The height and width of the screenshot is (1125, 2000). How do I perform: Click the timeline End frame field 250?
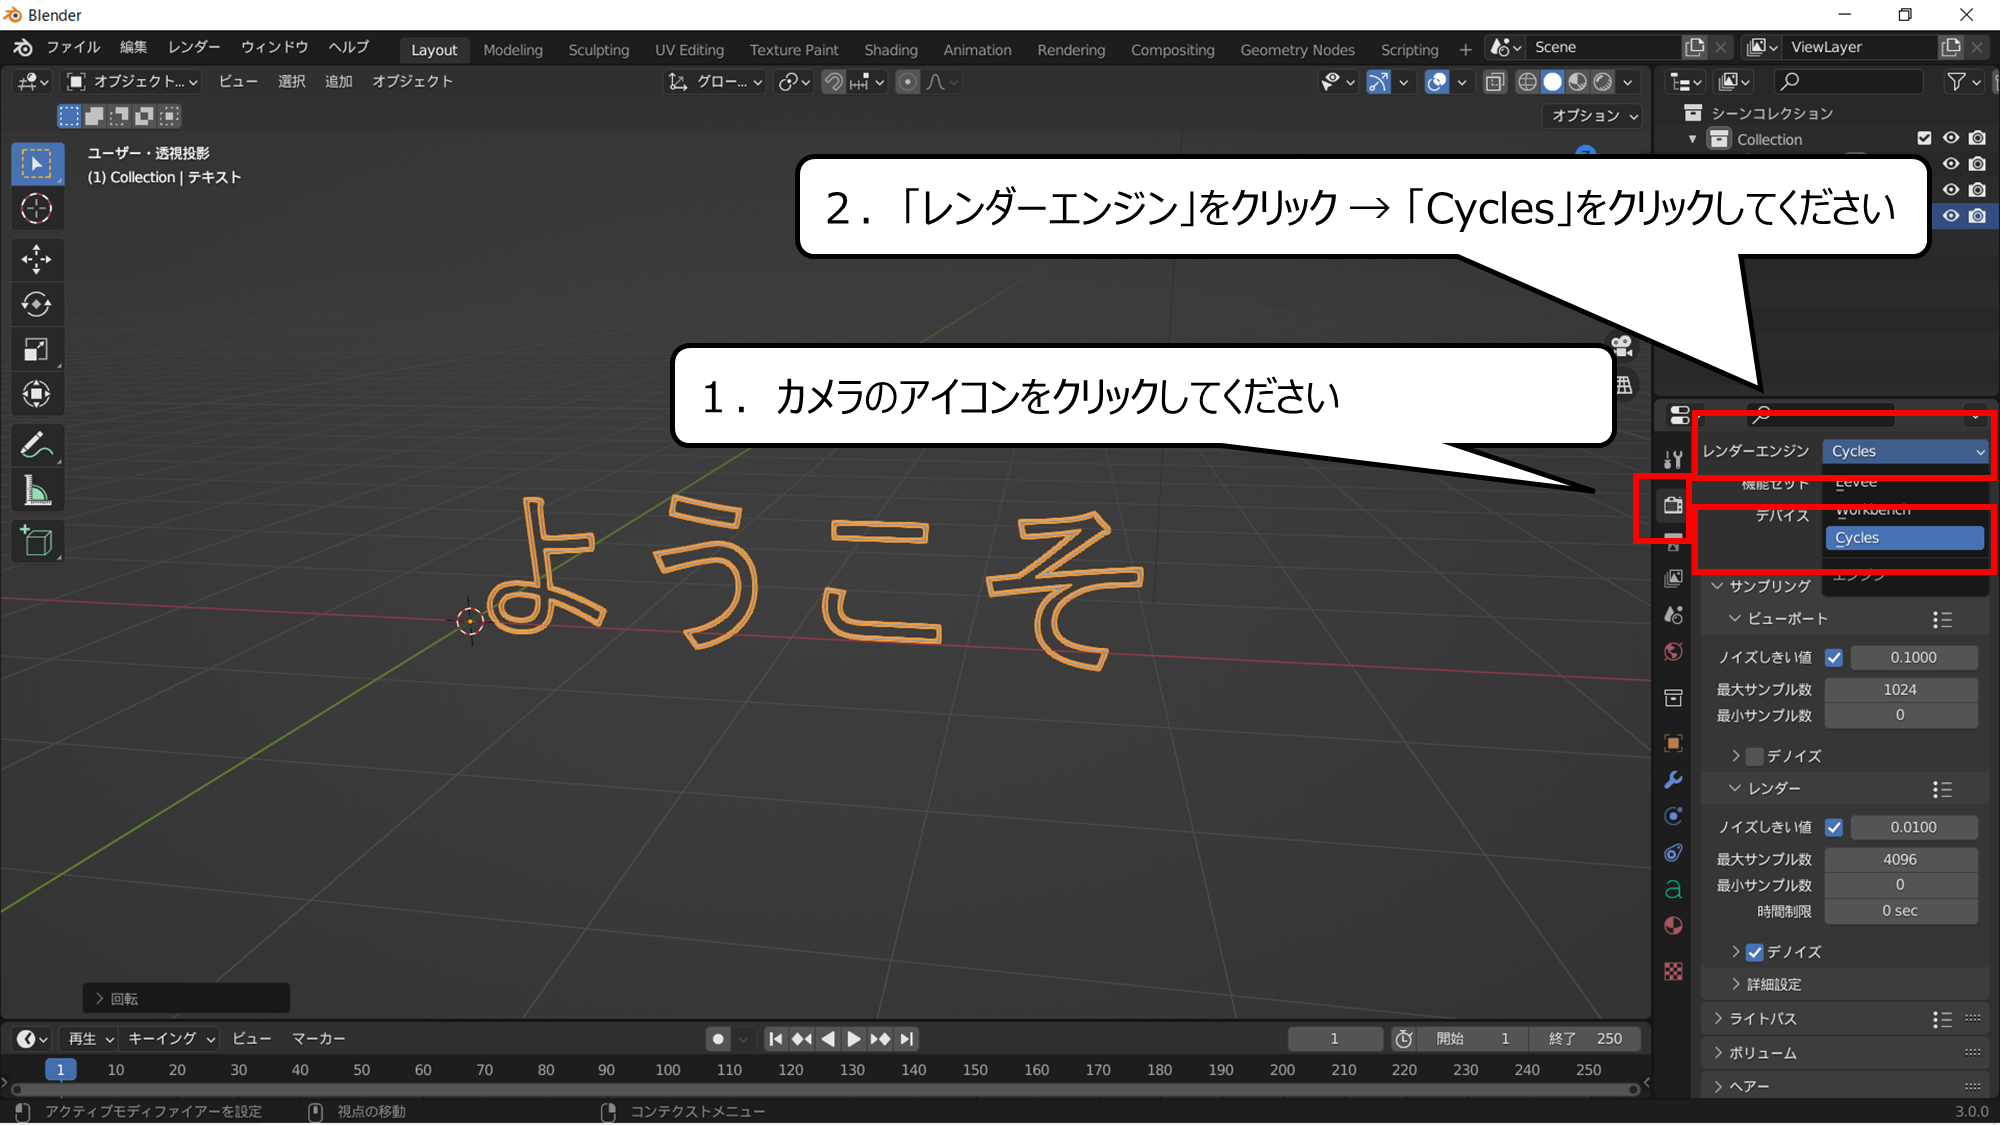[x=1586, y=1040]
